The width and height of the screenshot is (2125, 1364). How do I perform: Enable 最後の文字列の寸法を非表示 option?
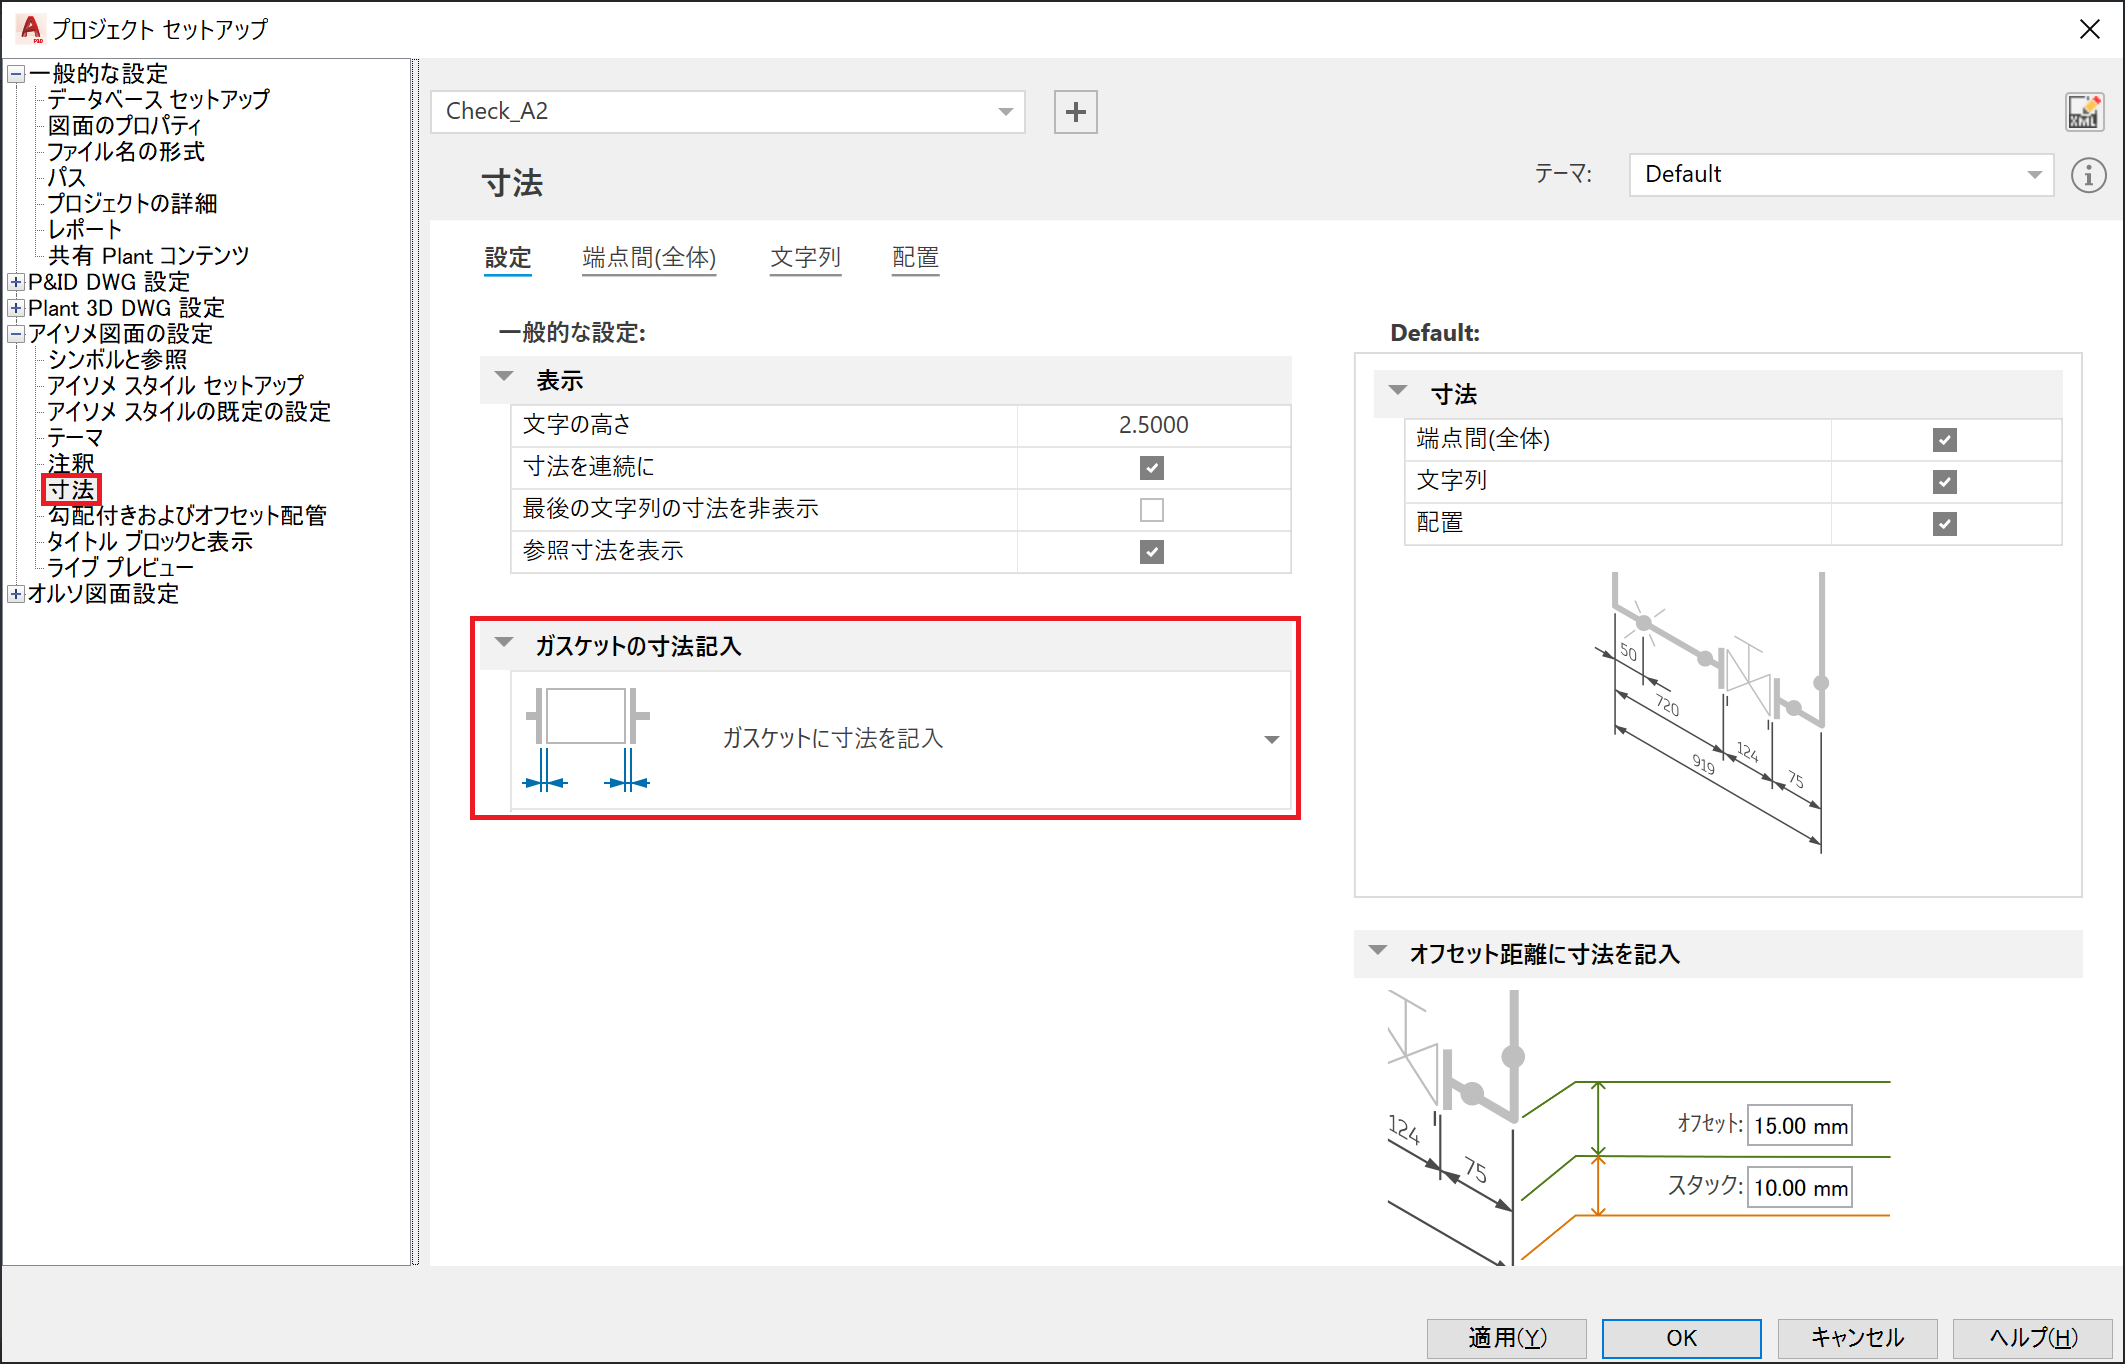(x=1153, y=509)
